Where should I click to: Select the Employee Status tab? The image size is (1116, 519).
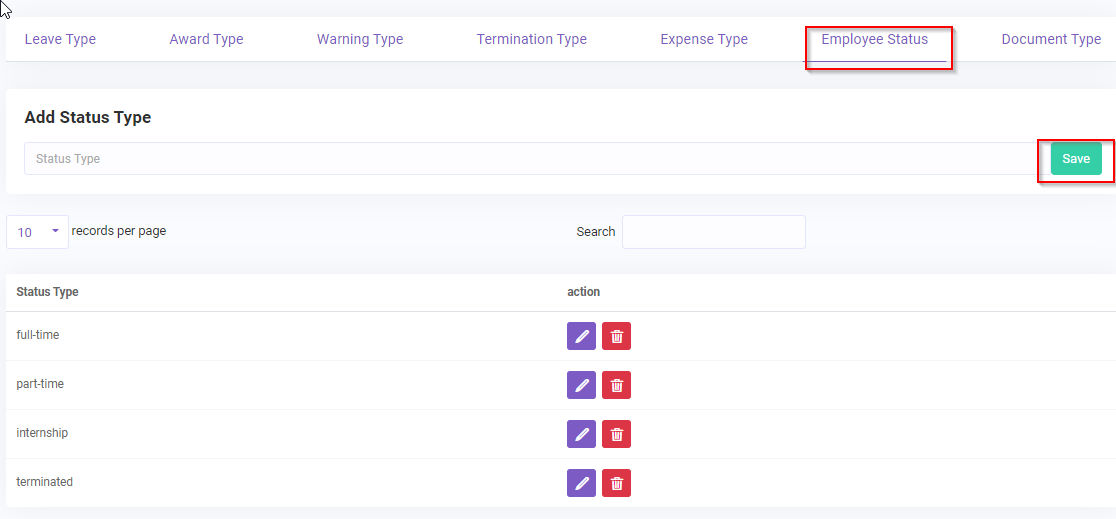[874, 40]
